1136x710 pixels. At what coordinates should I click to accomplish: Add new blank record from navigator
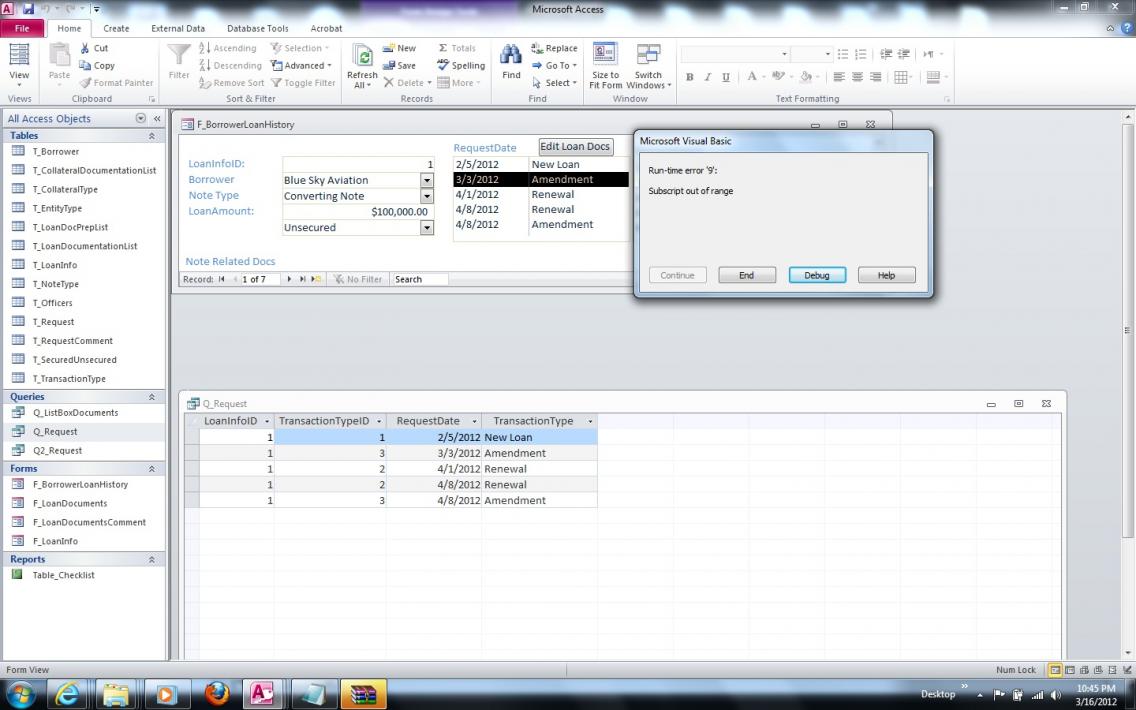tap(315, 279)
